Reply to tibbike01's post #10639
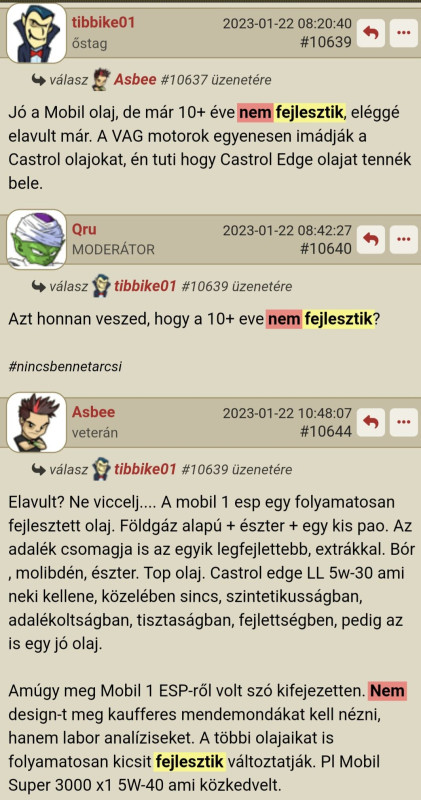 370,33
